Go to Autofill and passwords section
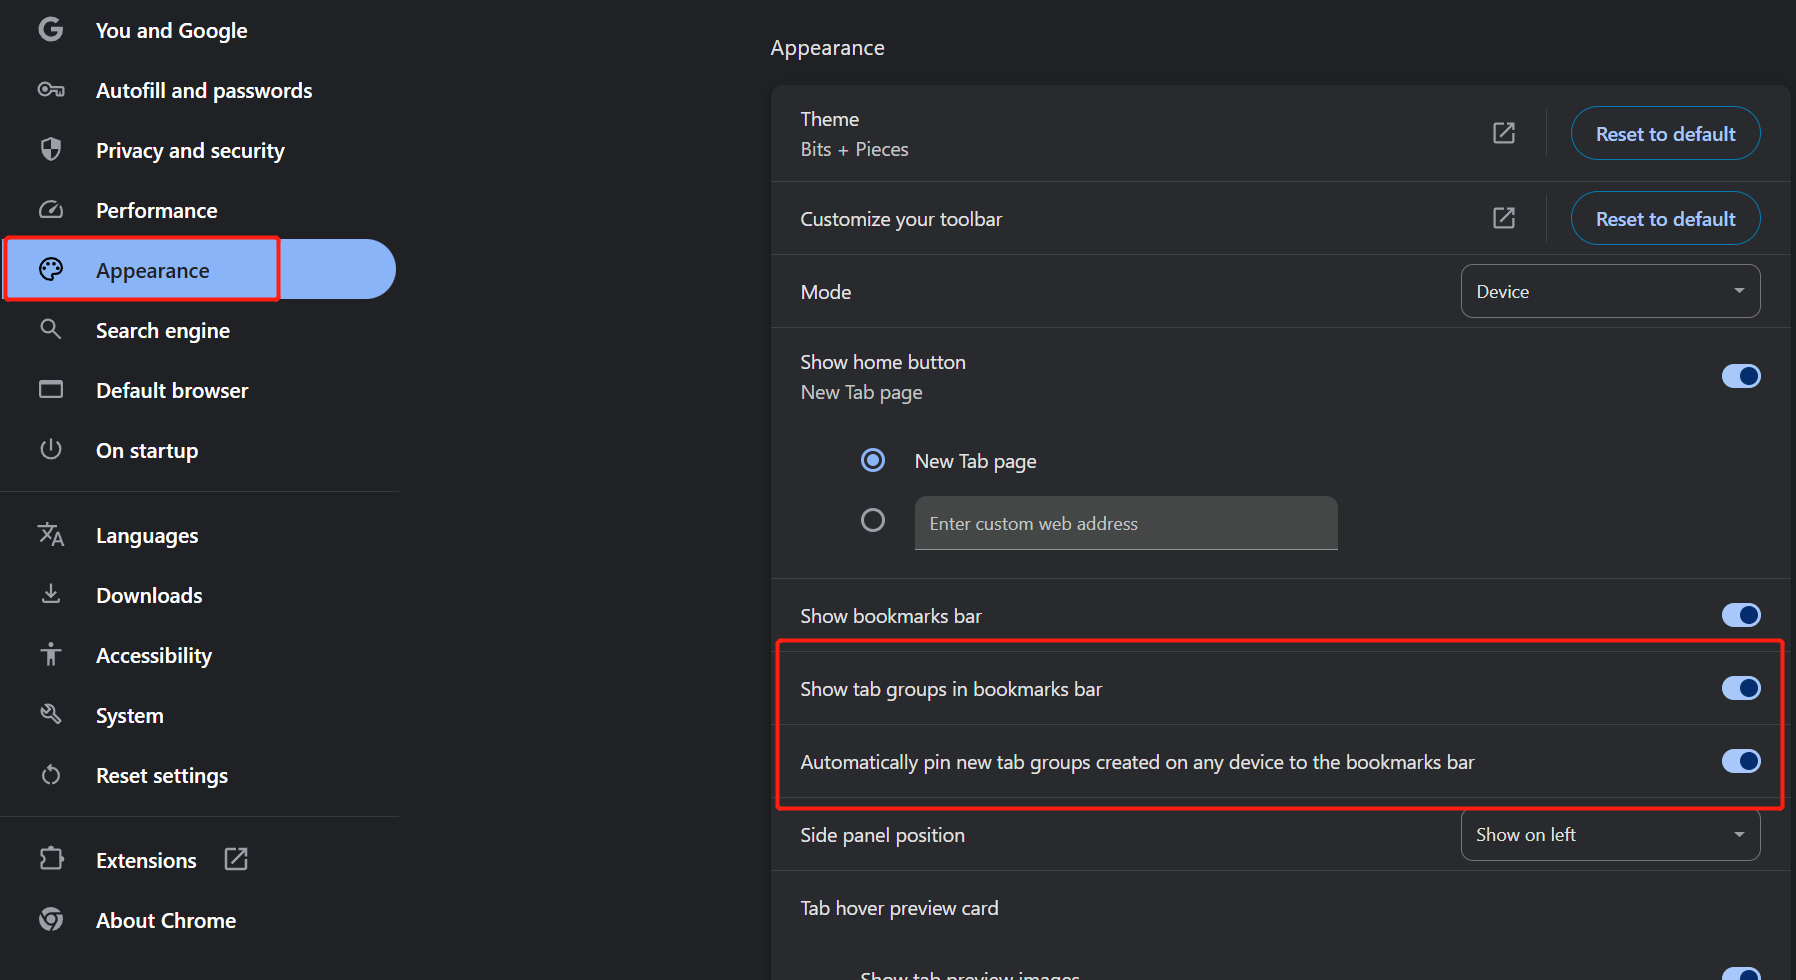The height and width of the screenshot is (980, 1796). [x=204, y=91]
